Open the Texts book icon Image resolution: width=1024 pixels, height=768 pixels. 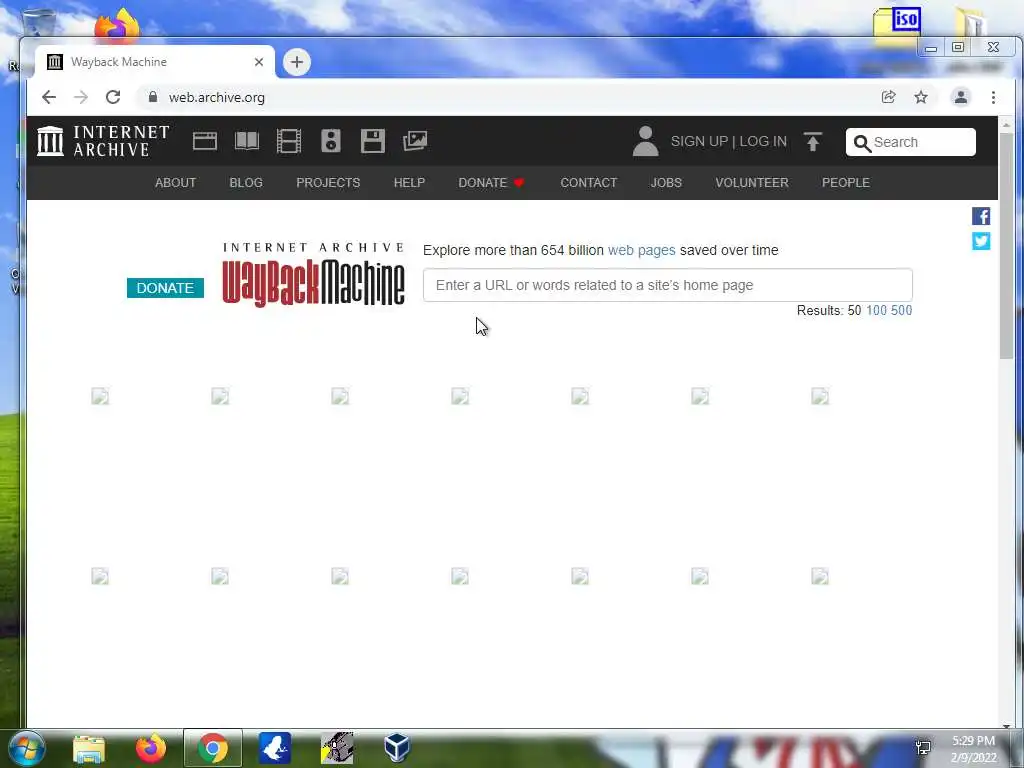(247, 141)
